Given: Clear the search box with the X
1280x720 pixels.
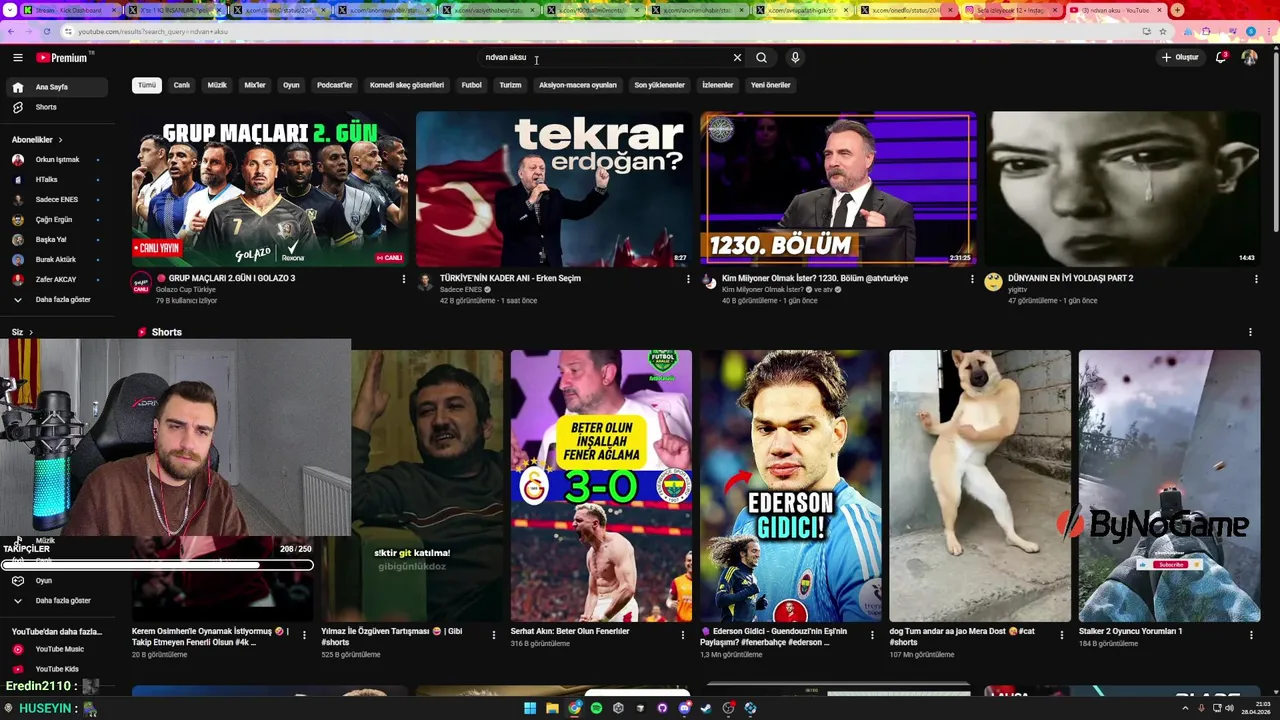Looking at the screenshot, I should click(737, 57).
